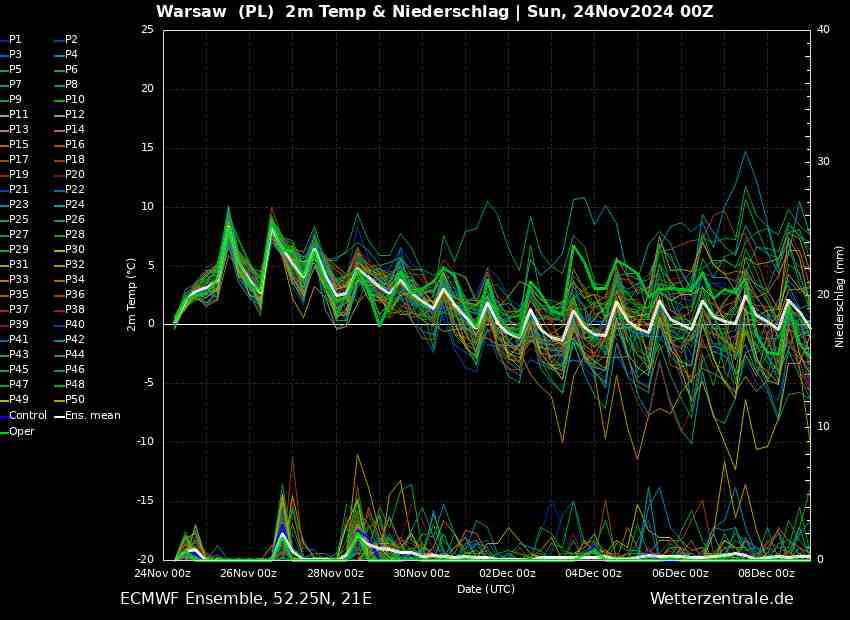850x620 pixels.
Task: Click the -15 temperature axis label
Action: [145, 501]
